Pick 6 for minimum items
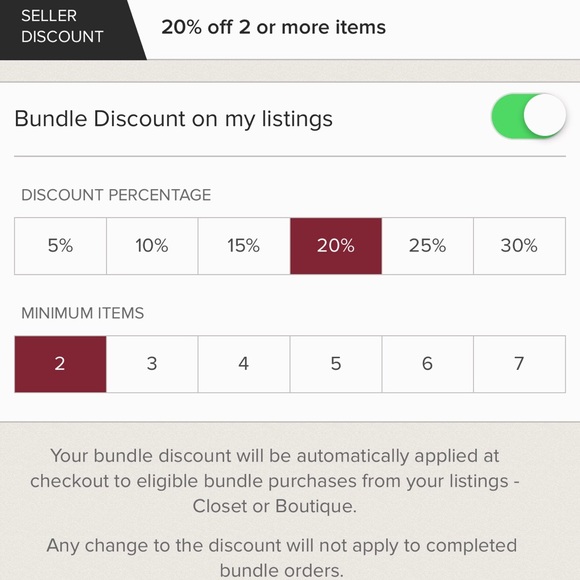Image resolution: width=580 pixels, height=580 pixels. [x=428, y=364]
